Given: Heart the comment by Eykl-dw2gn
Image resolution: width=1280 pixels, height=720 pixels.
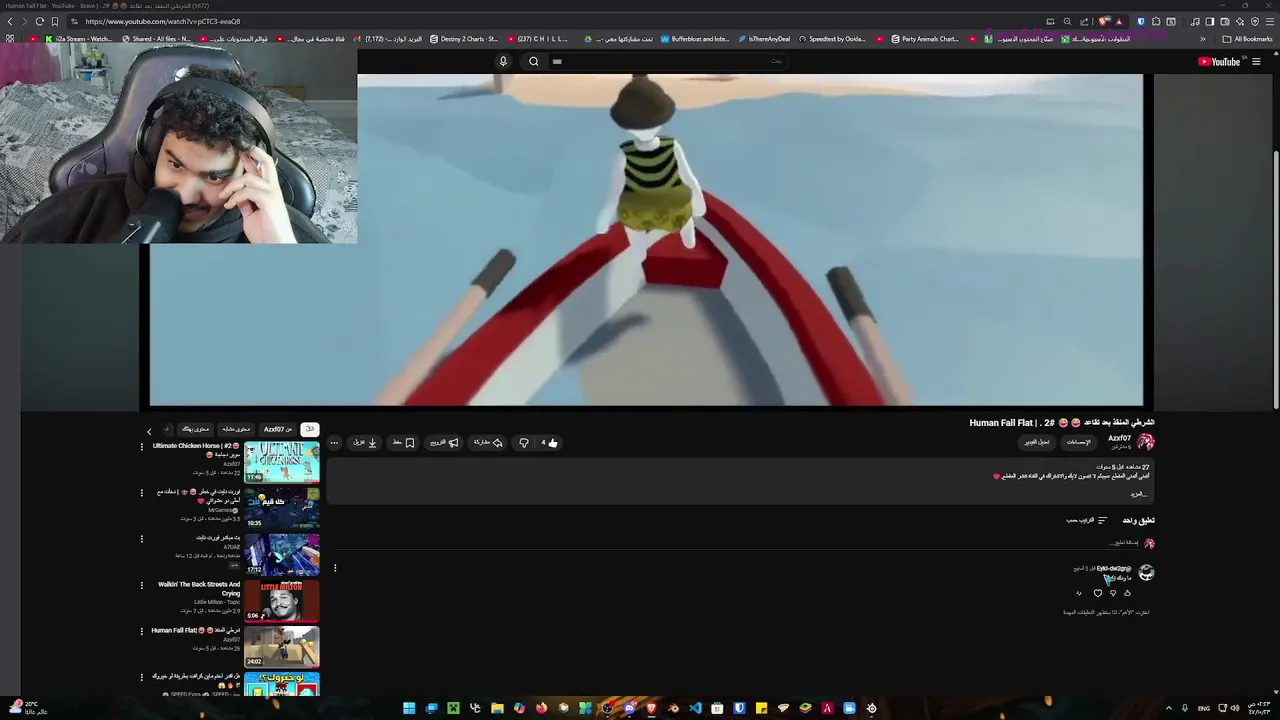Looking at the screenshot, I should 1097,593.
